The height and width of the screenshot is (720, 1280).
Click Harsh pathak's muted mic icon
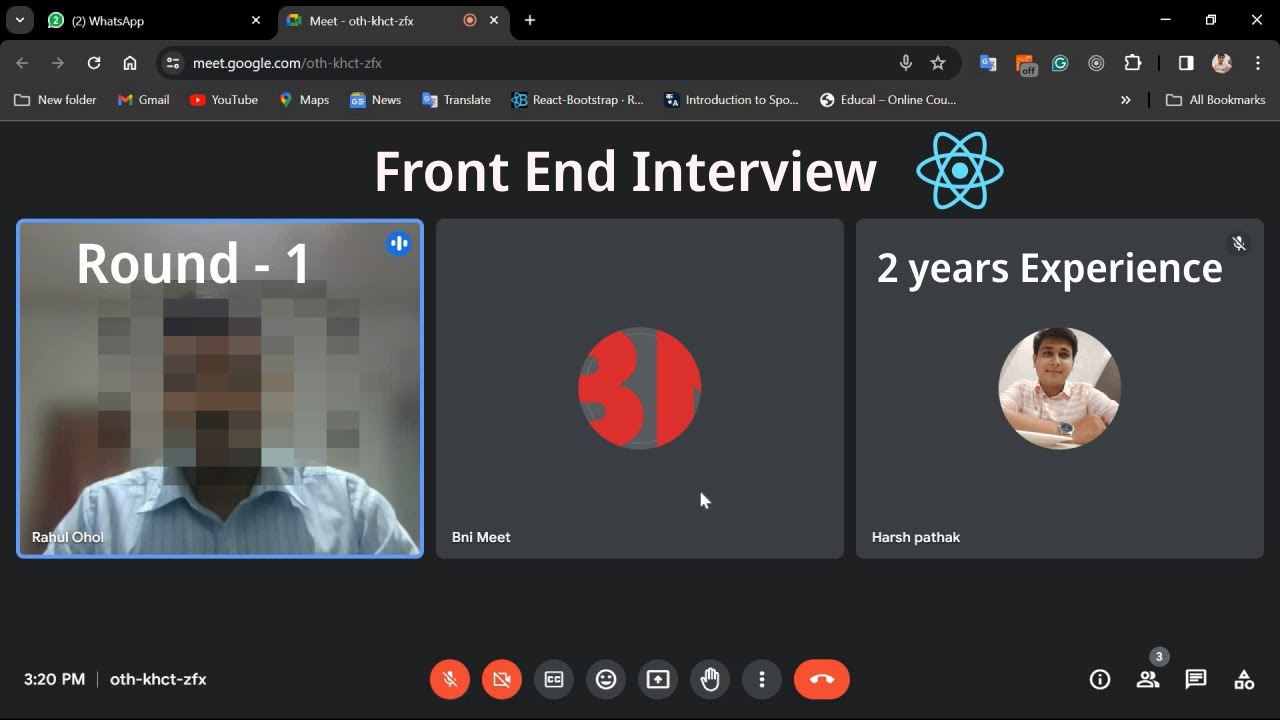coord(1239,243)
